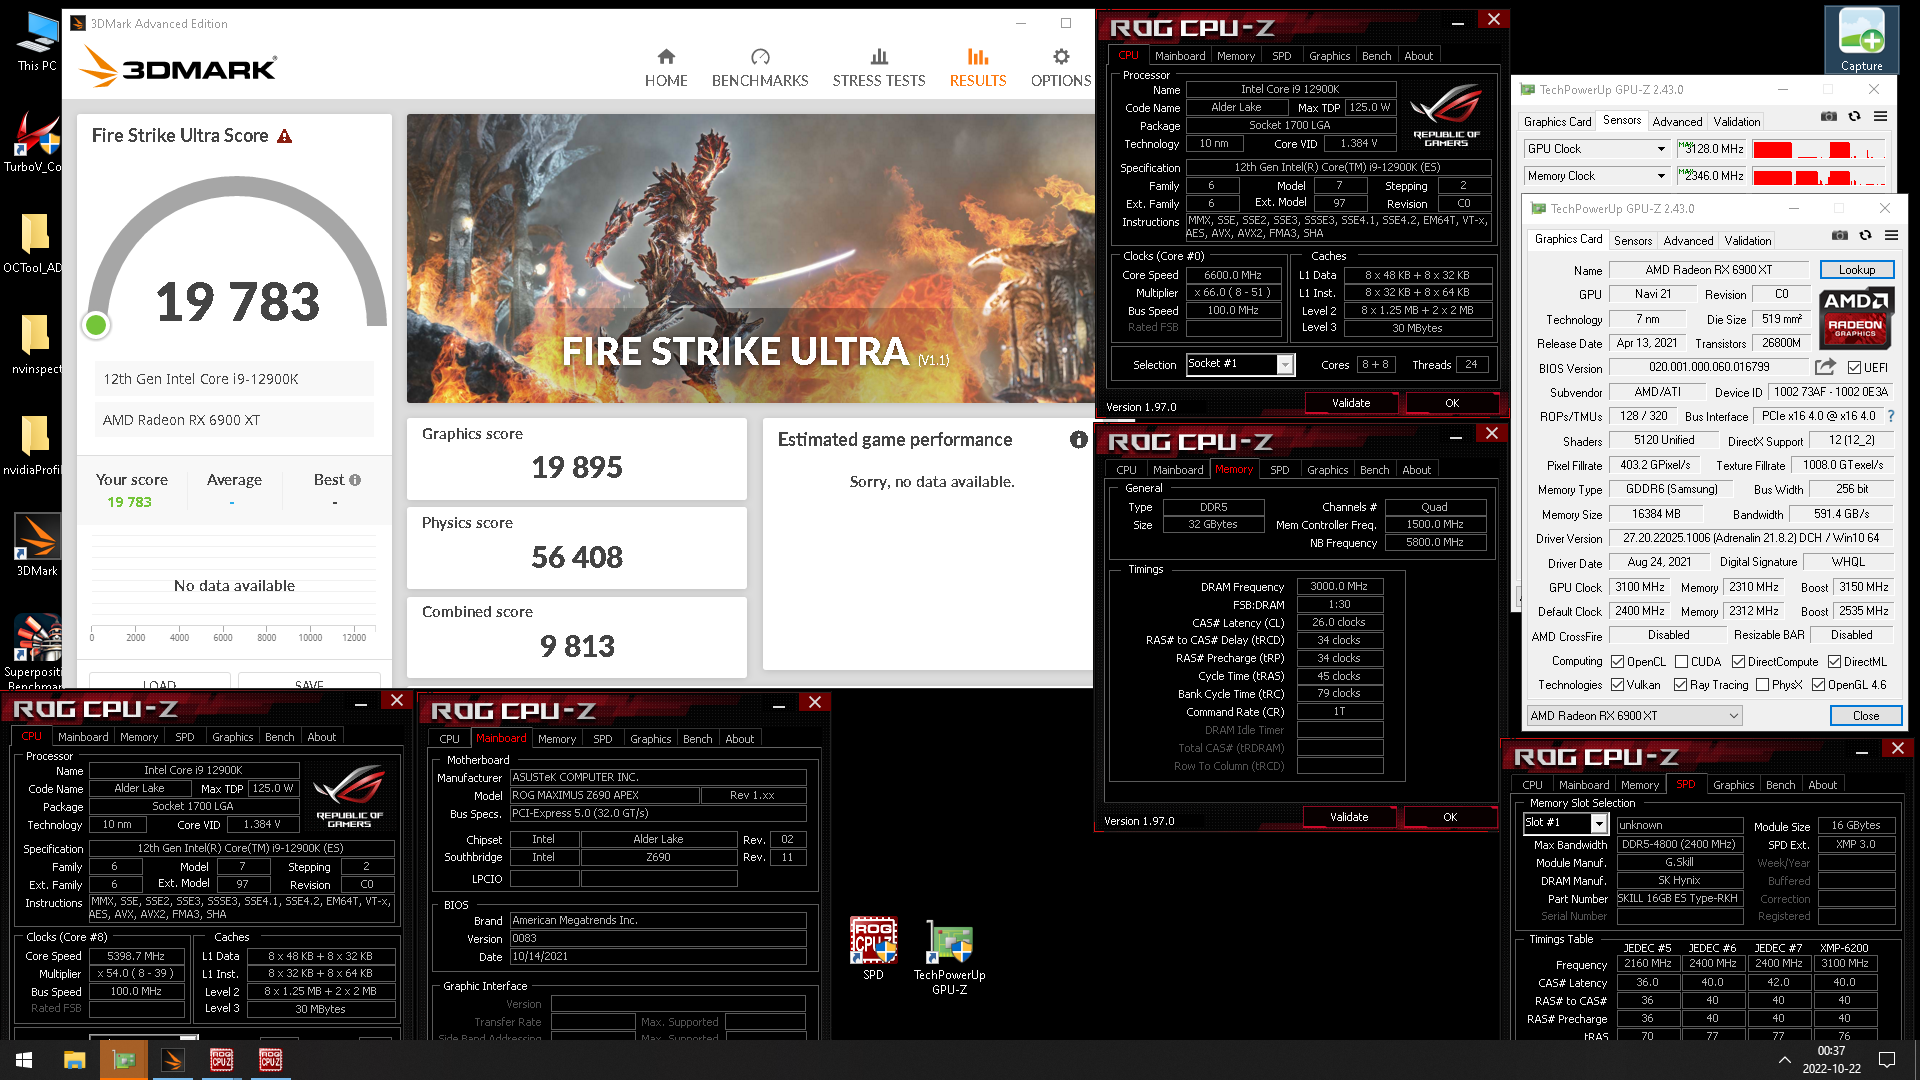This screenshot has width=1920, height=1080.
Task: Click the Close button in GPU-Z
Action: point(1866,716)
